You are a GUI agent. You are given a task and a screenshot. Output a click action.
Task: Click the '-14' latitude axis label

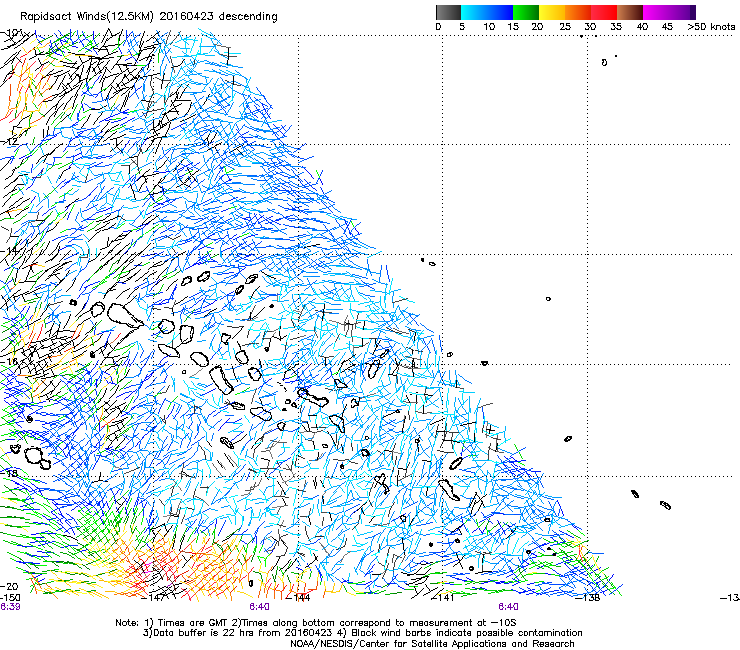coord(8,251)
